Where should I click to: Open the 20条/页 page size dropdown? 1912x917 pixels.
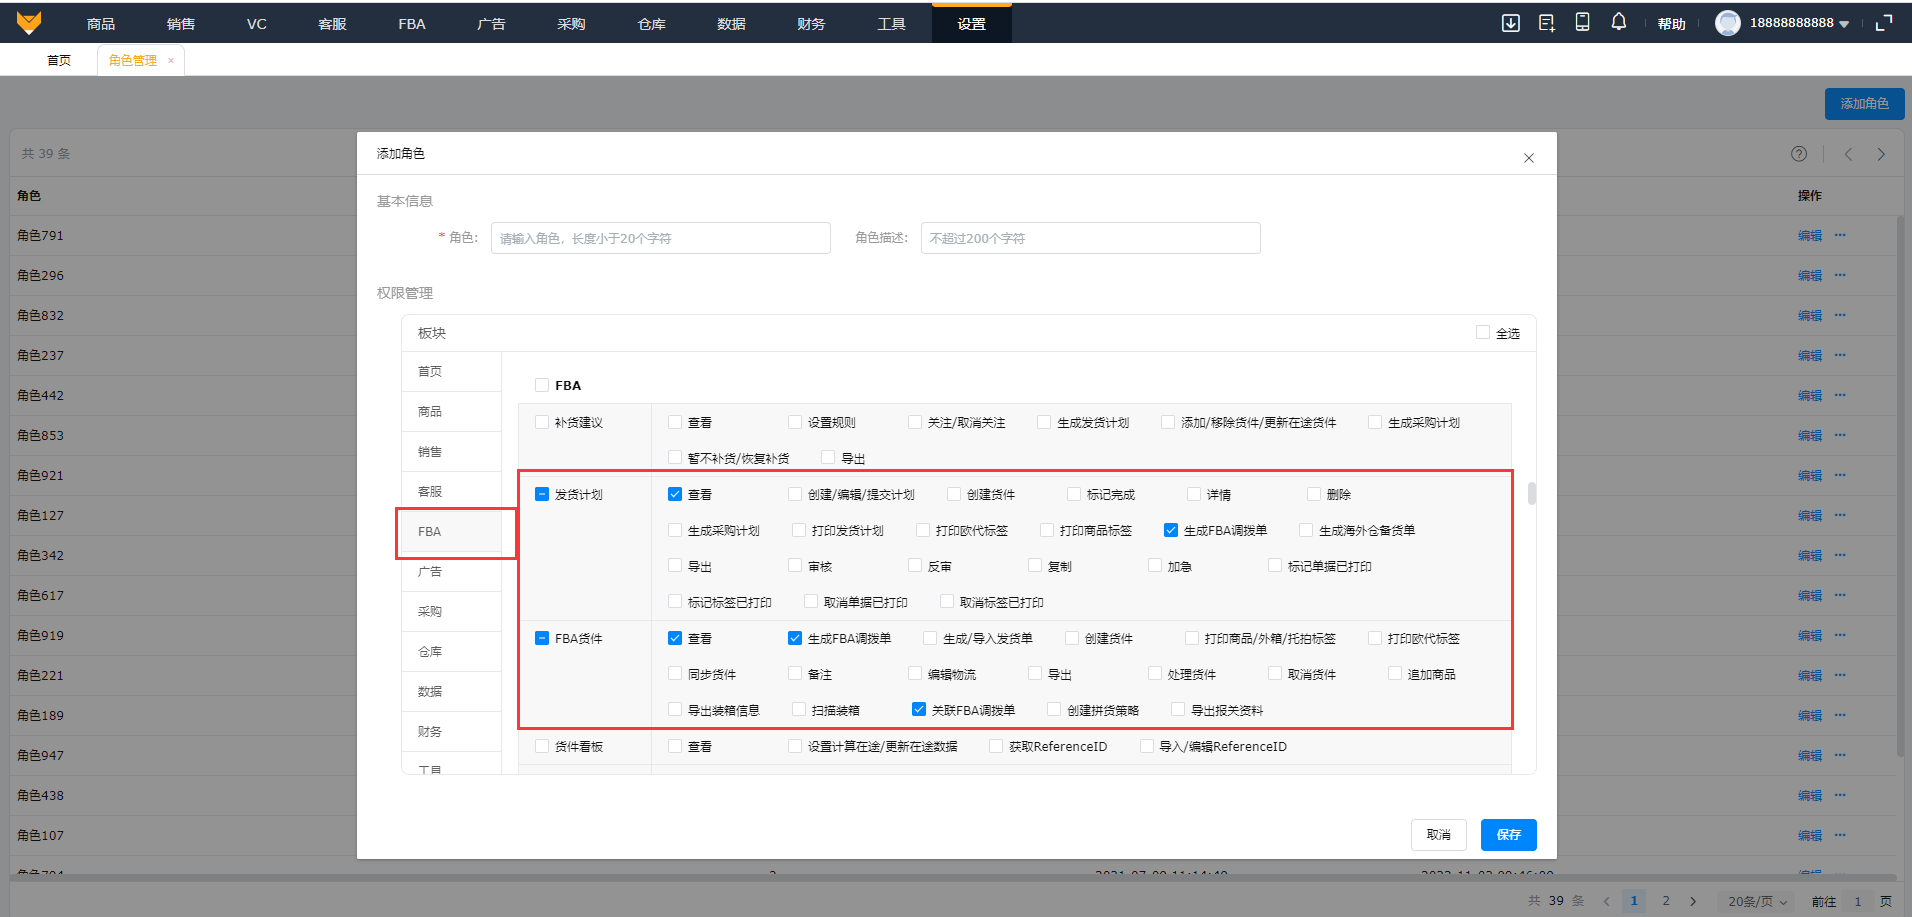coord(1757,901)
